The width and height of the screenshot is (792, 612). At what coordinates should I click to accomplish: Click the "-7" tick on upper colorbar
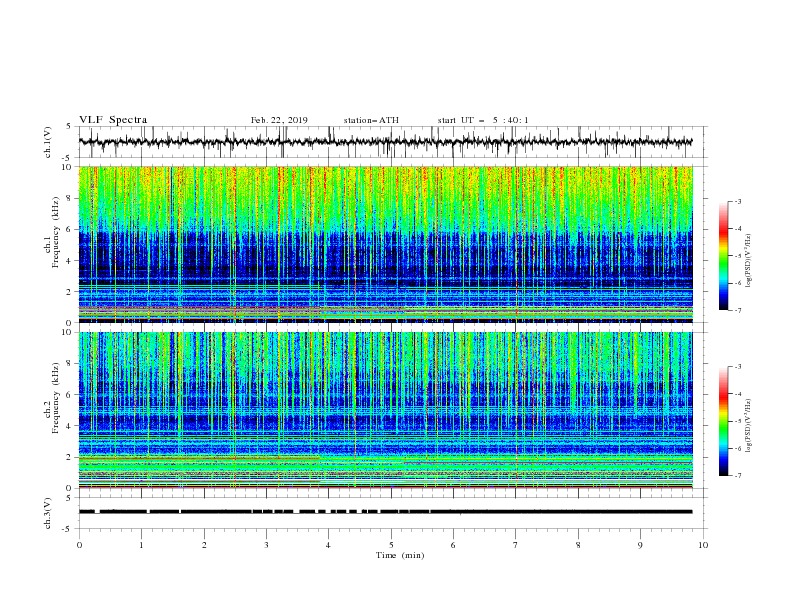click(738, 310)
